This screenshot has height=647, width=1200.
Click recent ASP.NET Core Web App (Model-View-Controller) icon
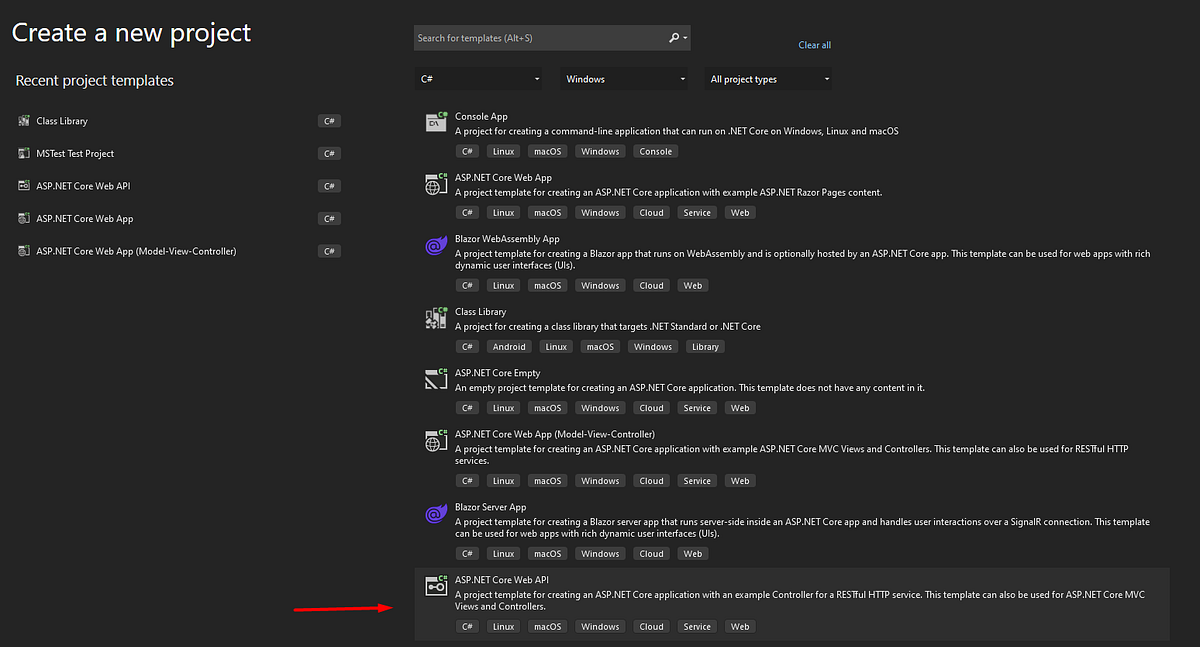(25, 251)
